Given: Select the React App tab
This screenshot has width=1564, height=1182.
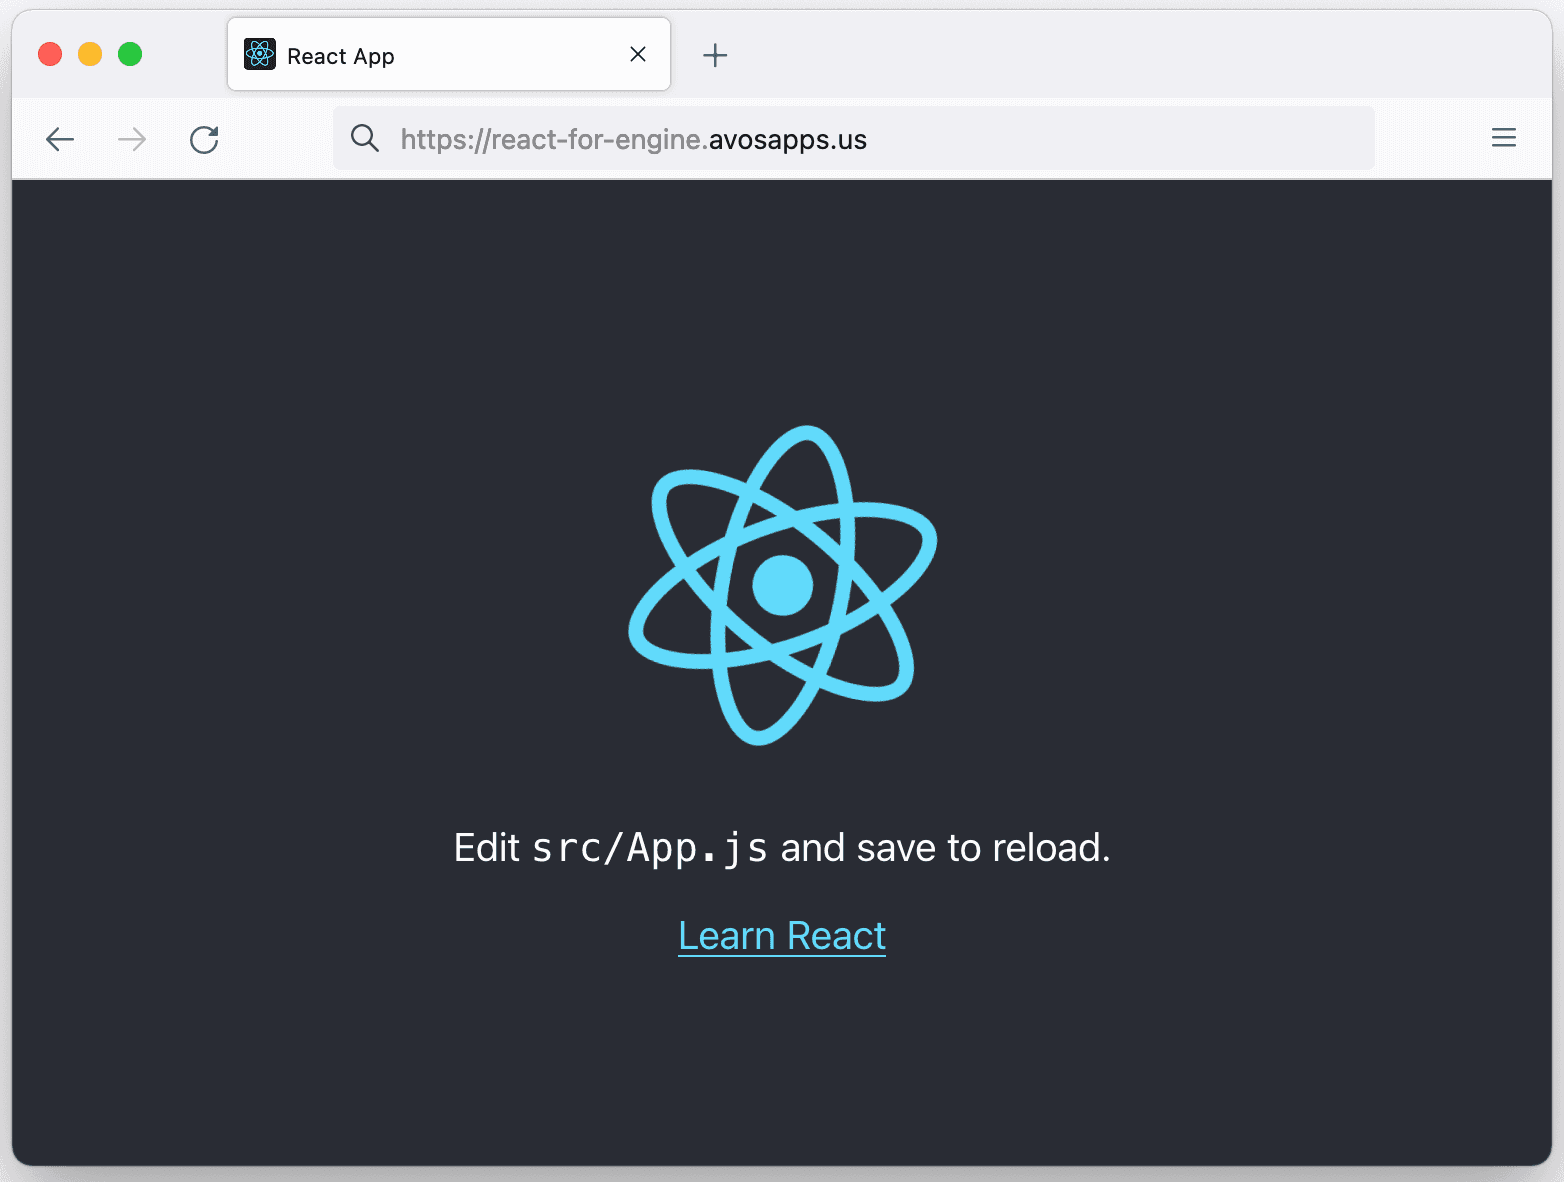Looking at the screenshot, I should pyautogui.click(x=449, y=54).
